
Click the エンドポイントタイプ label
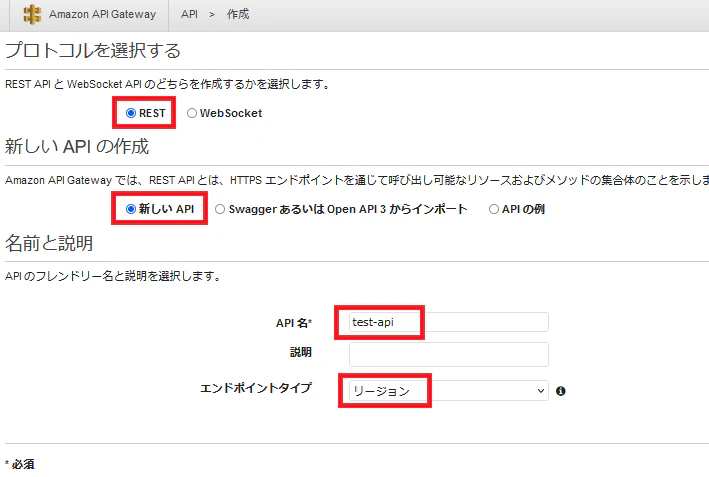click(x=256, y=388)
